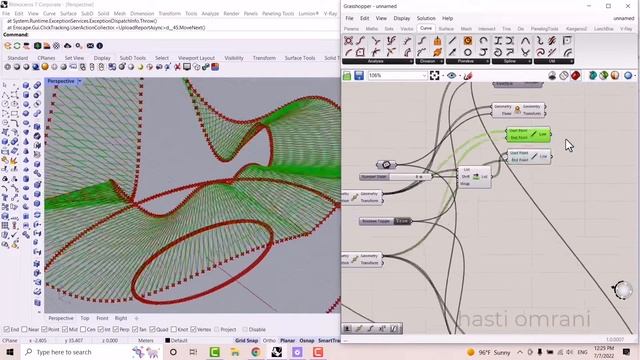Switch to the Top viewport tab

84,318
